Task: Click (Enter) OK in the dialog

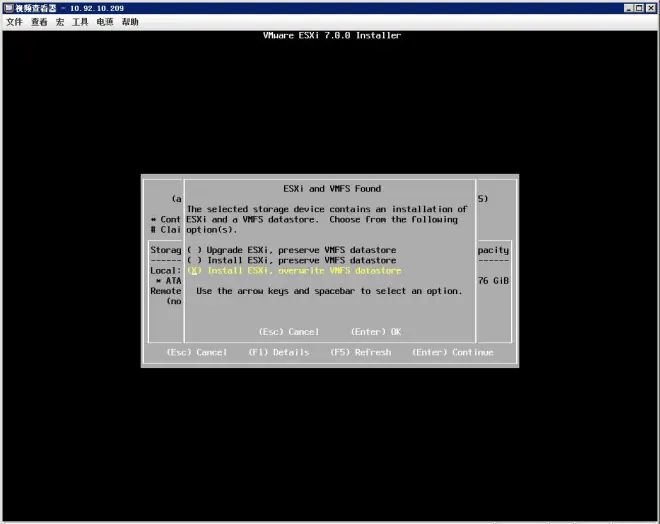Action: tap(376, 332)
